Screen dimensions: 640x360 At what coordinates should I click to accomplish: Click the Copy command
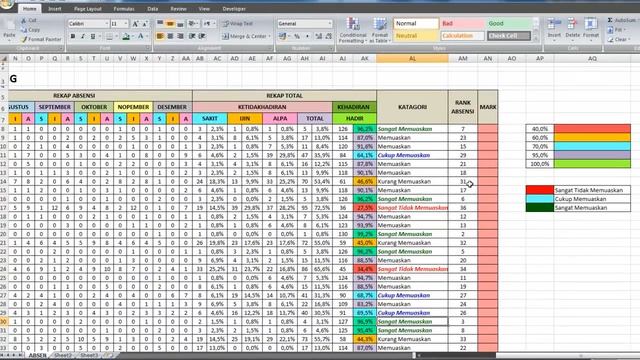[x=30, y=30]
